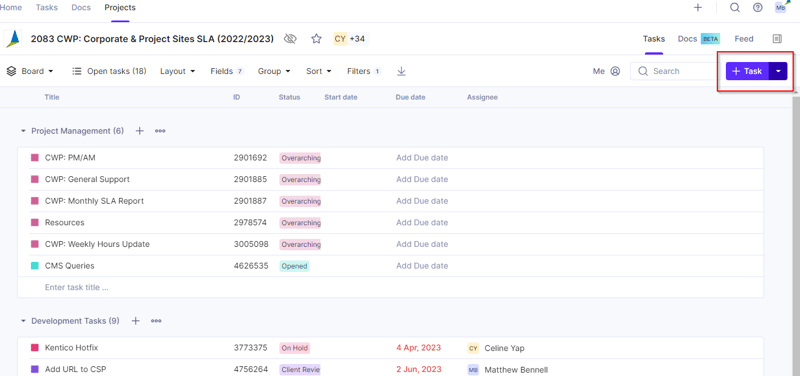Open CY +34 project members list

click(x=350, y=39)
